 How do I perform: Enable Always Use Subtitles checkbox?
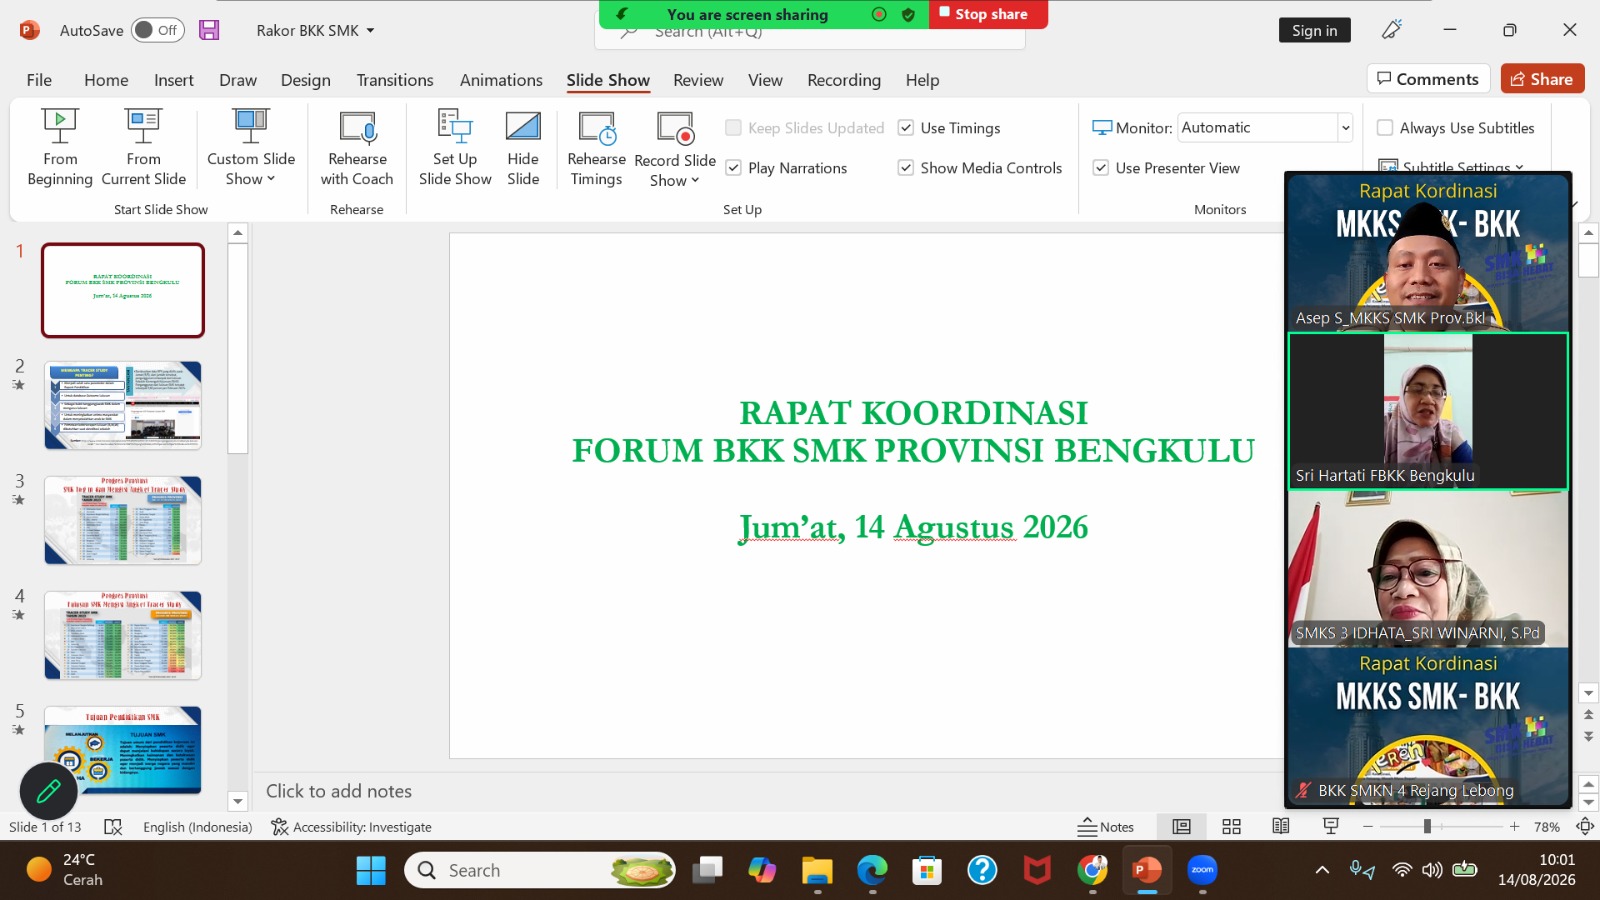click(x=1385, y=128)
